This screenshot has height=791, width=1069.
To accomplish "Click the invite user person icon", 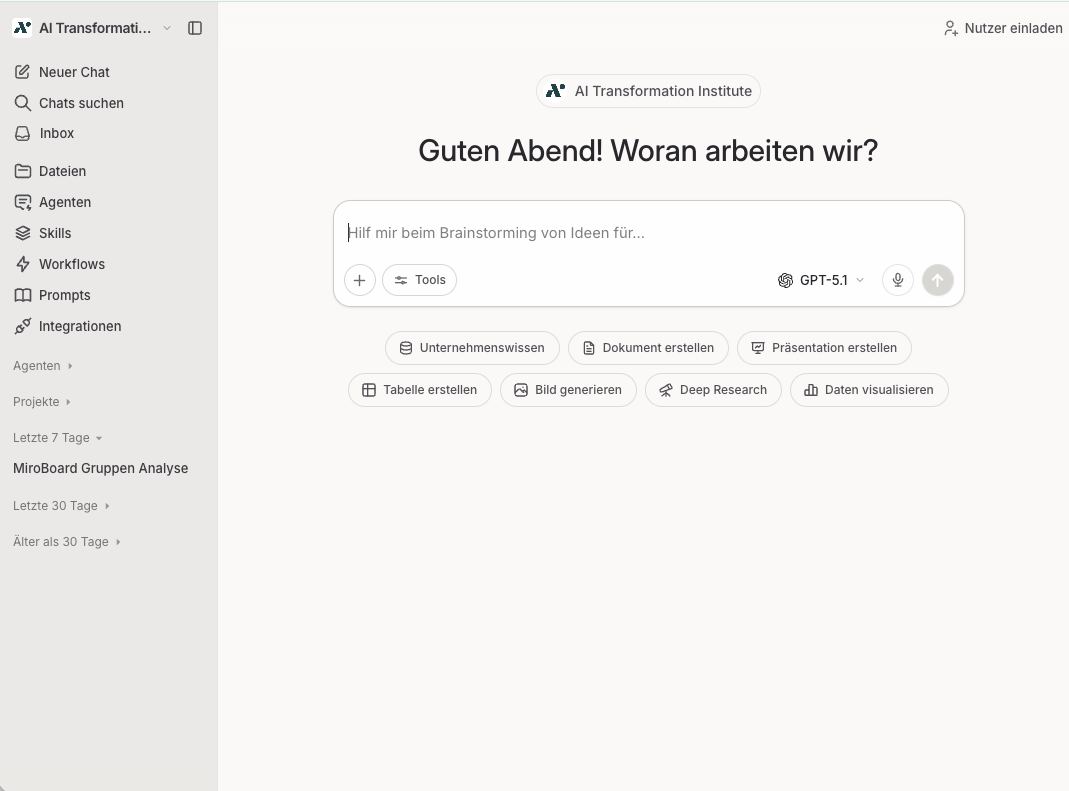I will pyautogui.click(x=950, y=28).
